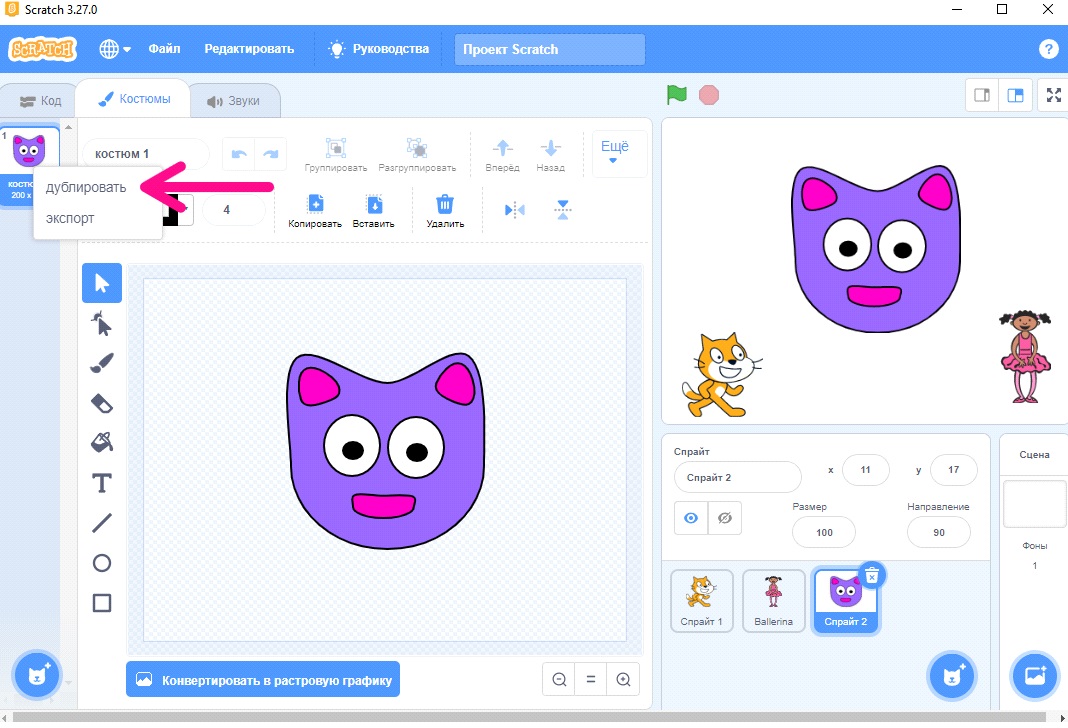Open Руководства tutorials
The height and width of the screenshot is (728, 1068).
coord(379,49)
